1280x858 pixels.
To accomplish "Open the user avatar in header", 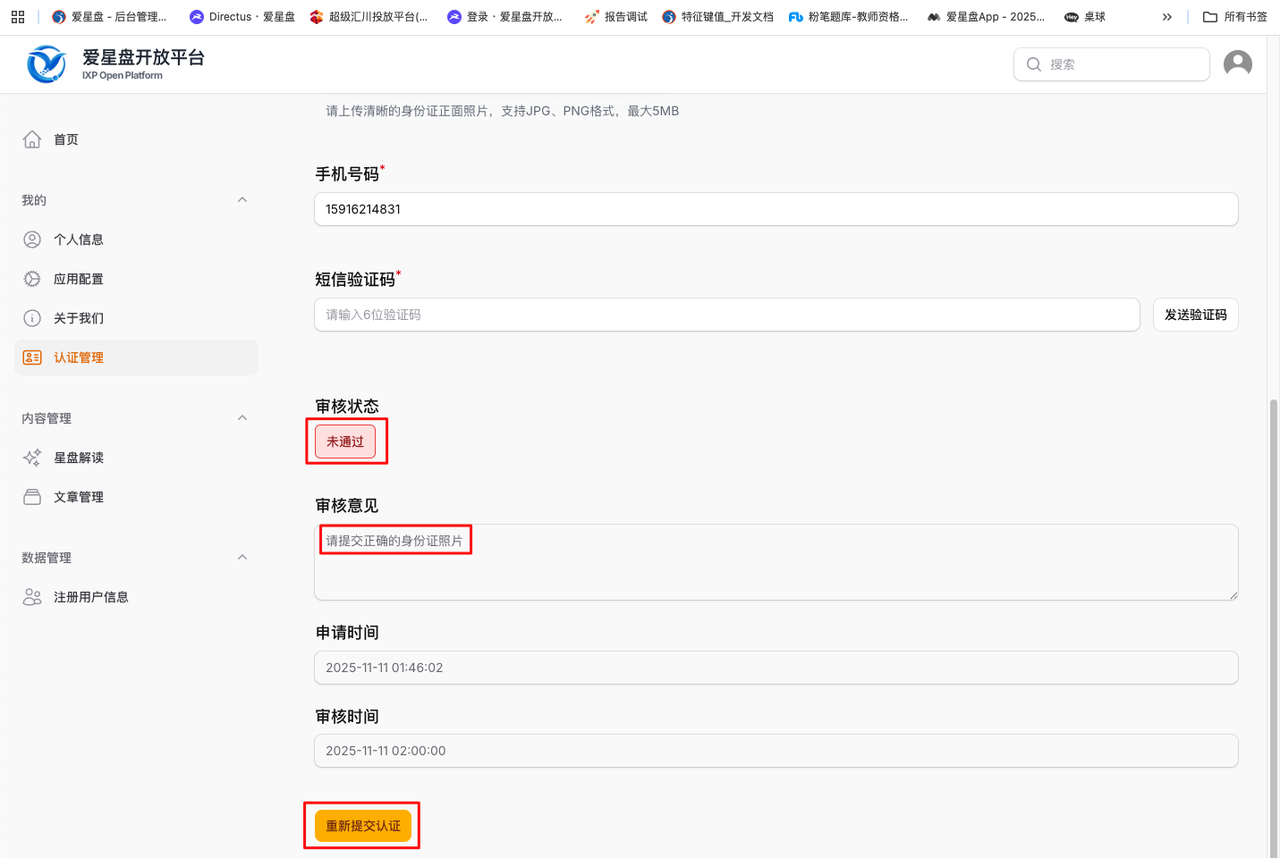I will tap(1237, 64).
